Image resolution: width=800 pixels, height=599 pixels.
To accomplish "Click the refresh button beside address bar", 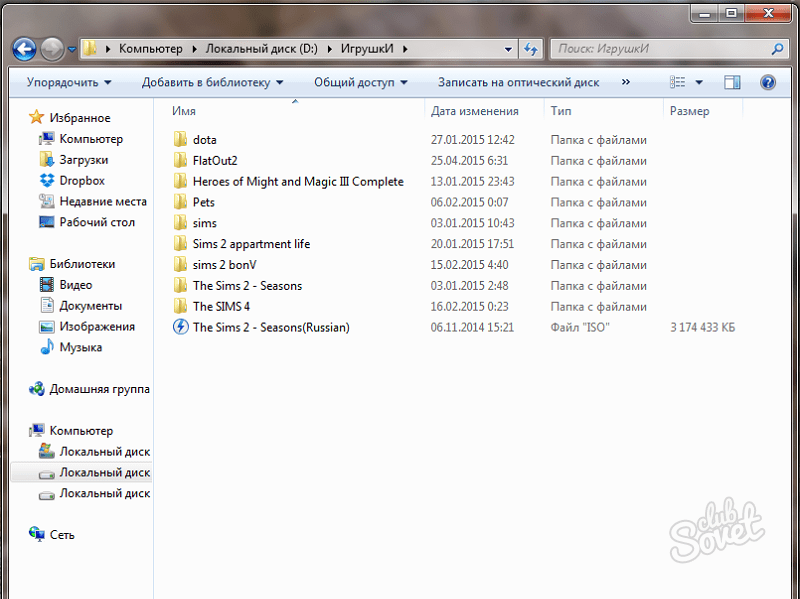I will [531, 48].
